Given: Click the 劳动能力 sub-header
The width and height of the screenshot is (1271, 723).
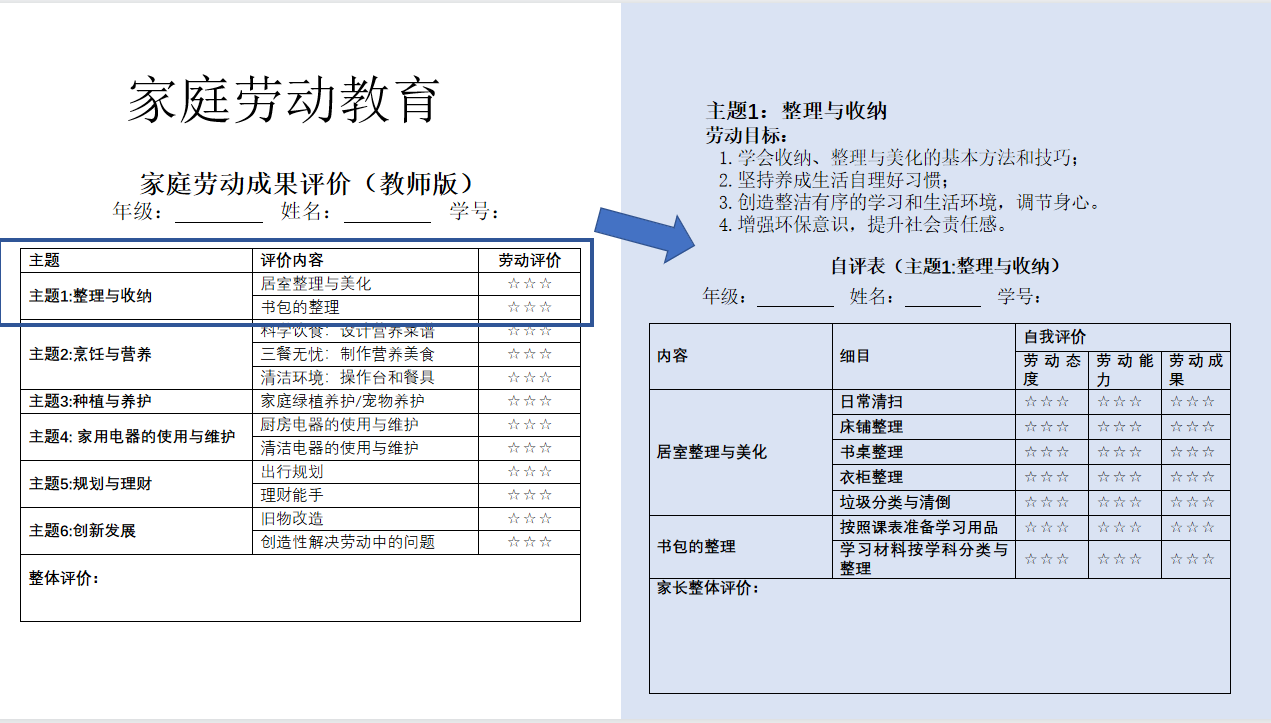Looking at the screenshot, I should [1125, 370].
